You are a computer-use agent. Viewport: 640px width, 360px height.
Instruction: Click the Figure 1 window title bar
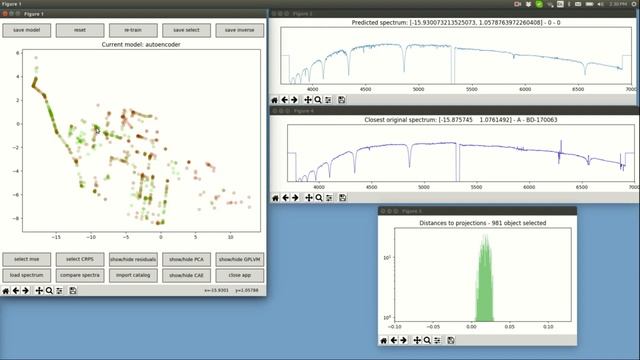[x=133, y=13]
